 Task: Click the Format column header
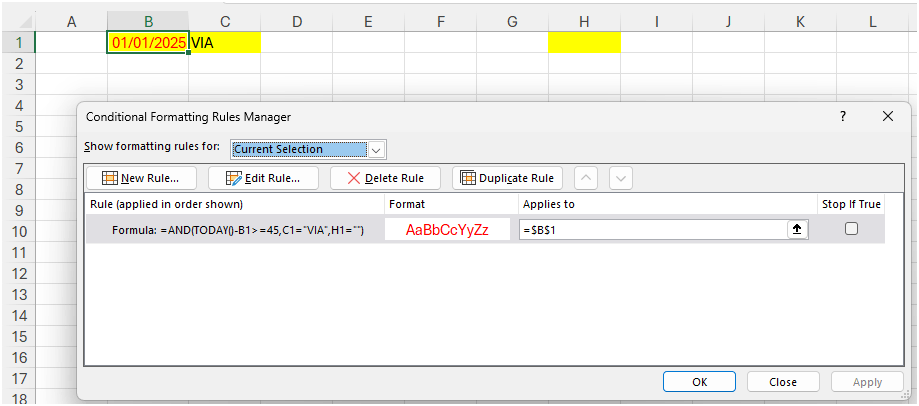451,204
